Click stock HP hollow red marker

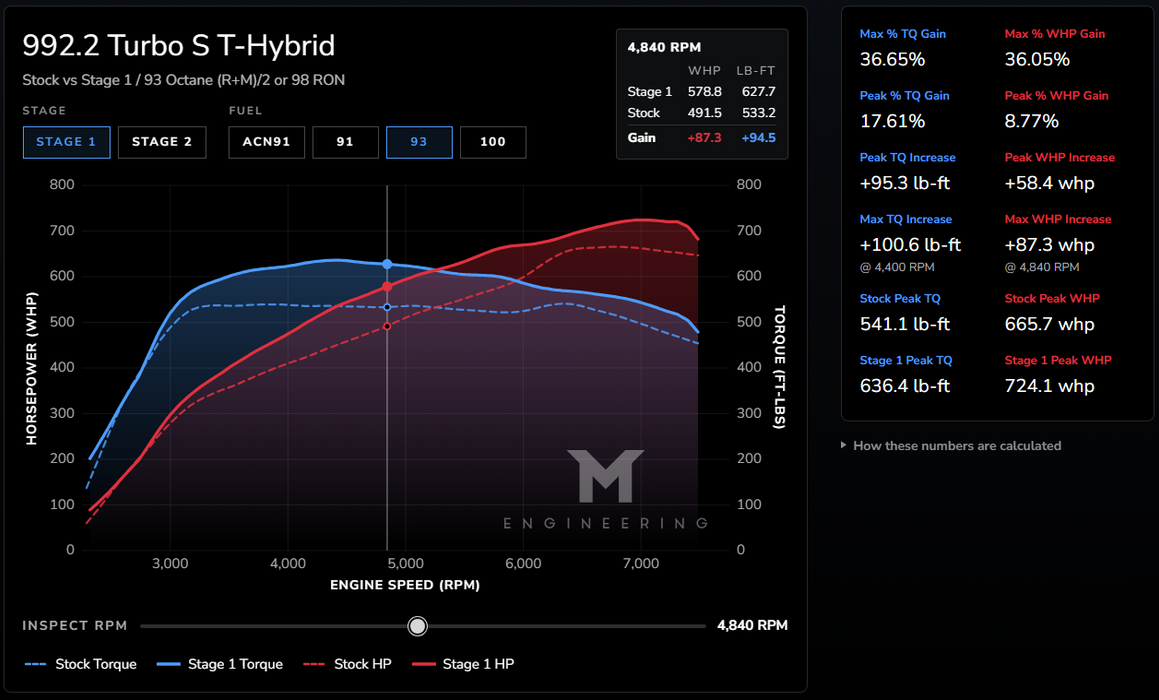click(387, 326)
